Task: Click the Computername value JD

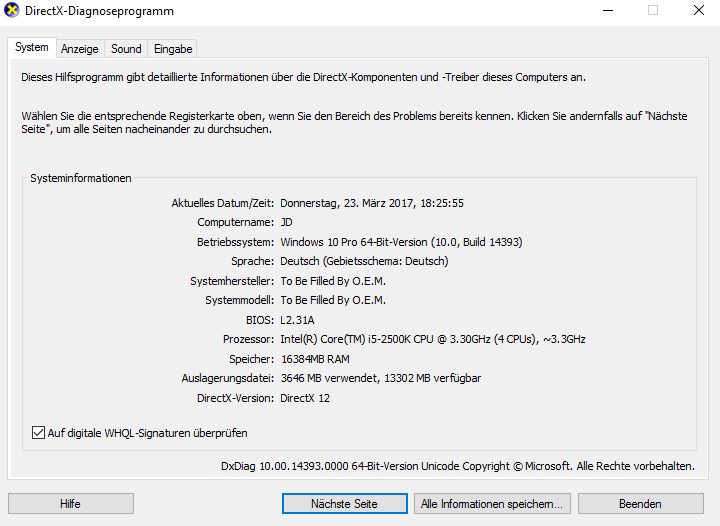Action: 287,222
